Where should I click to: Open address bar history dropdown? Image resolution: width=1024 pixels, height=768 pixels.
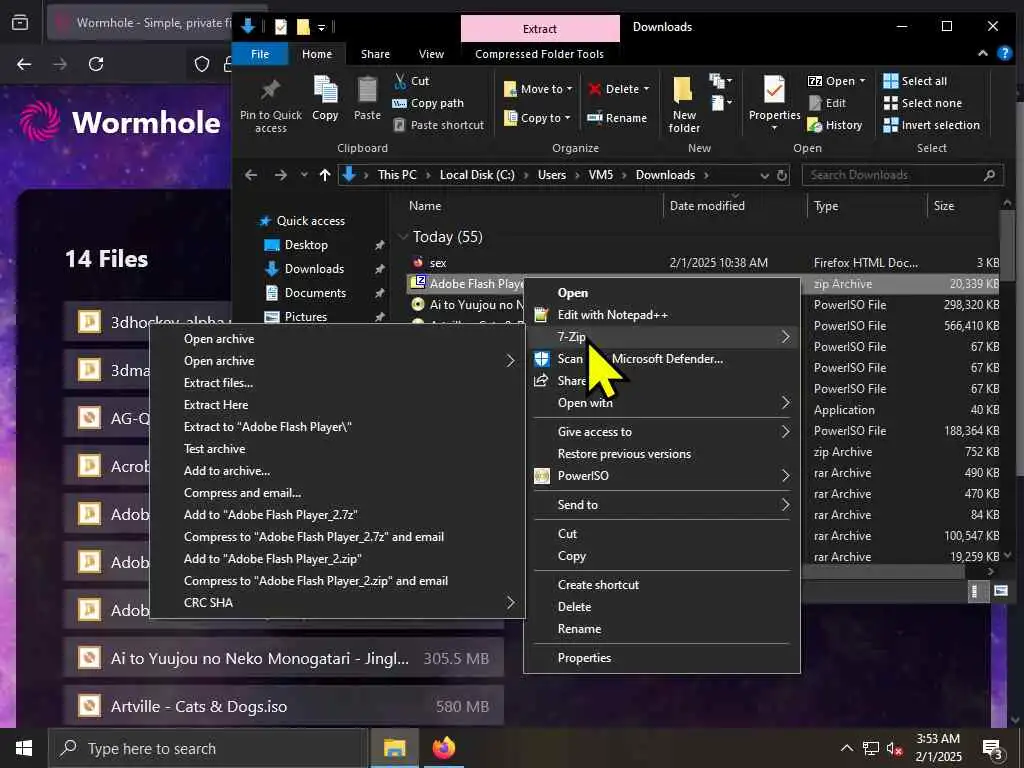tap(764, 176)
